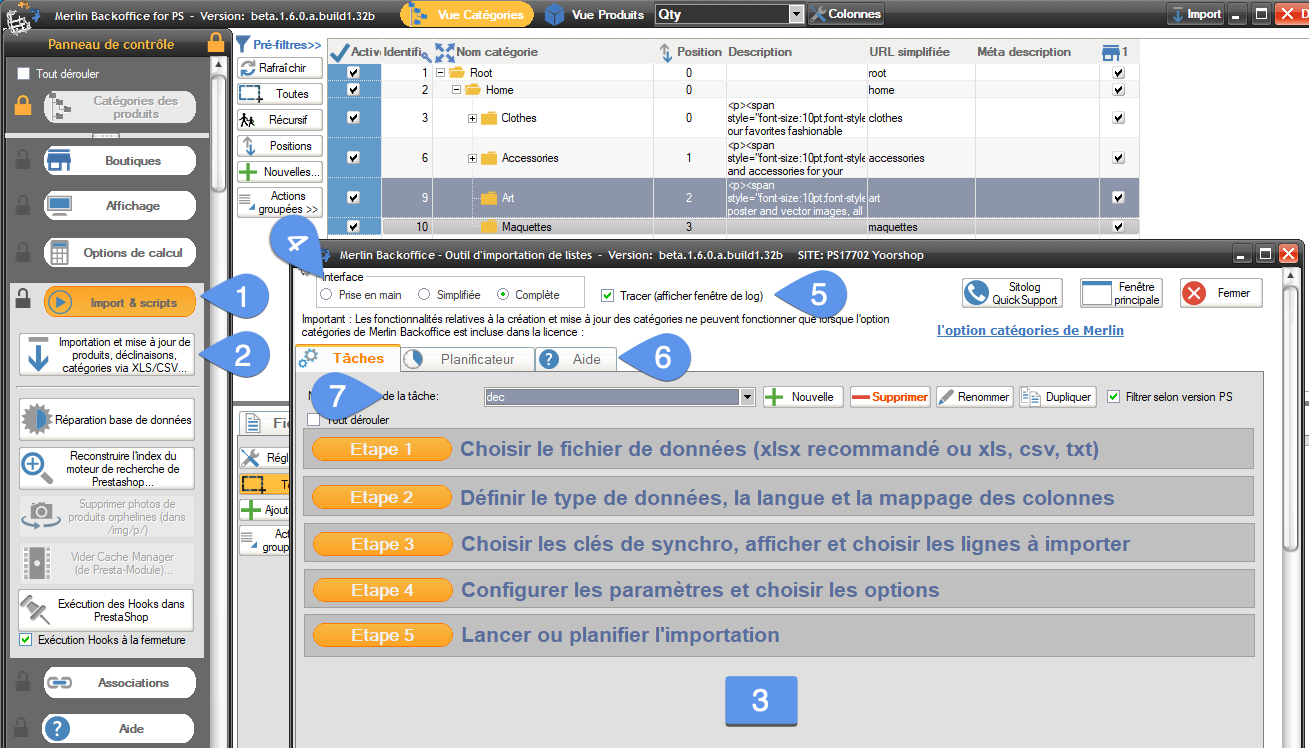The image size is (1309, 748).
Task: Select the Simplifiée interface radio button
Action: coord(424,295)
